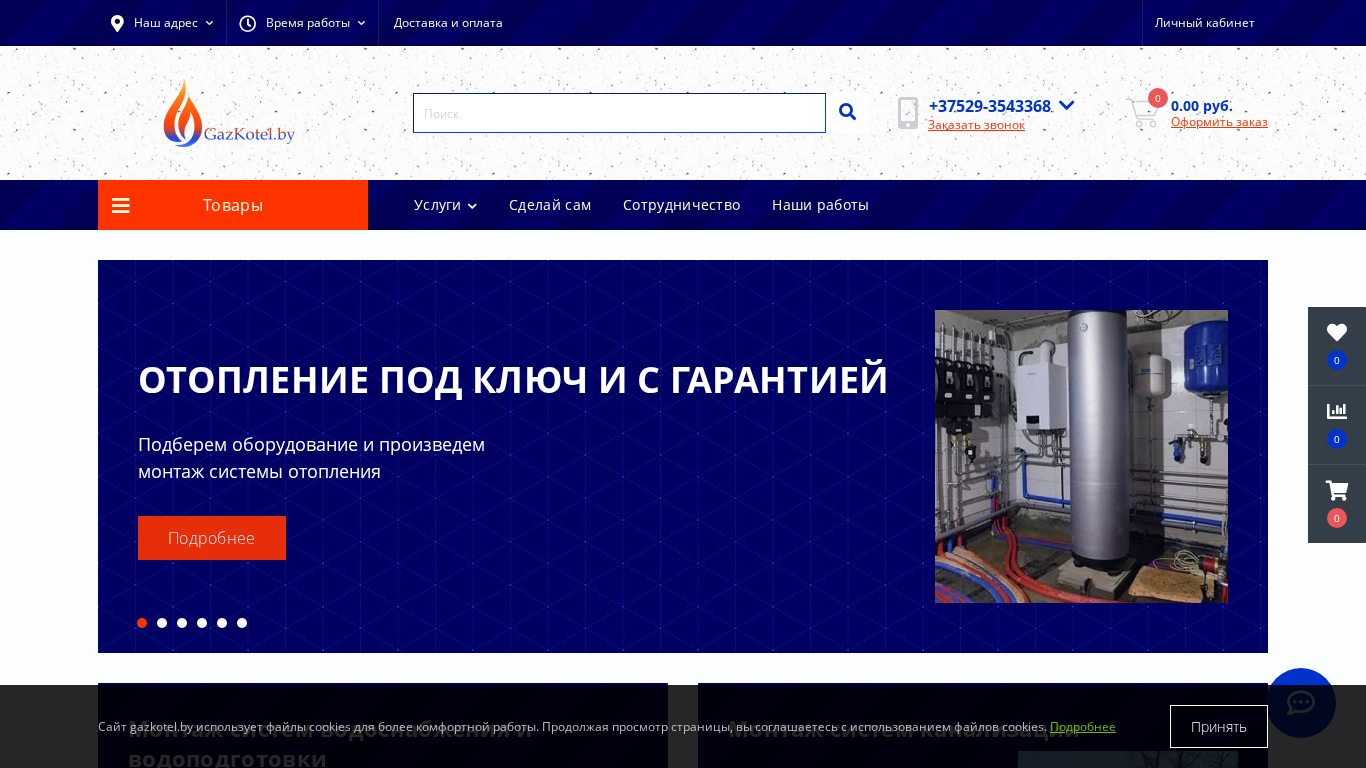Expand the Услуги menu
Screen dimensions: 1366x768
point(445,205)
